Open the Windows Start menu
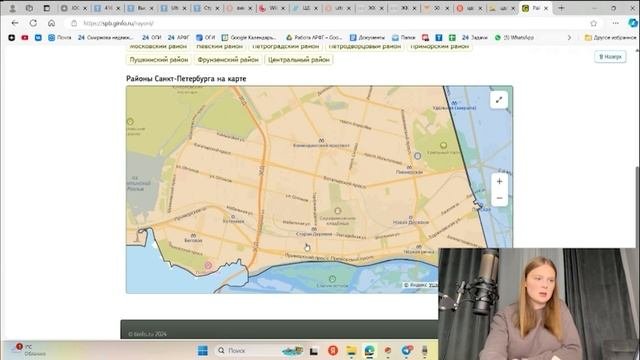The height and width of the screenshot is (360, 640). click(x=202, y=350)
